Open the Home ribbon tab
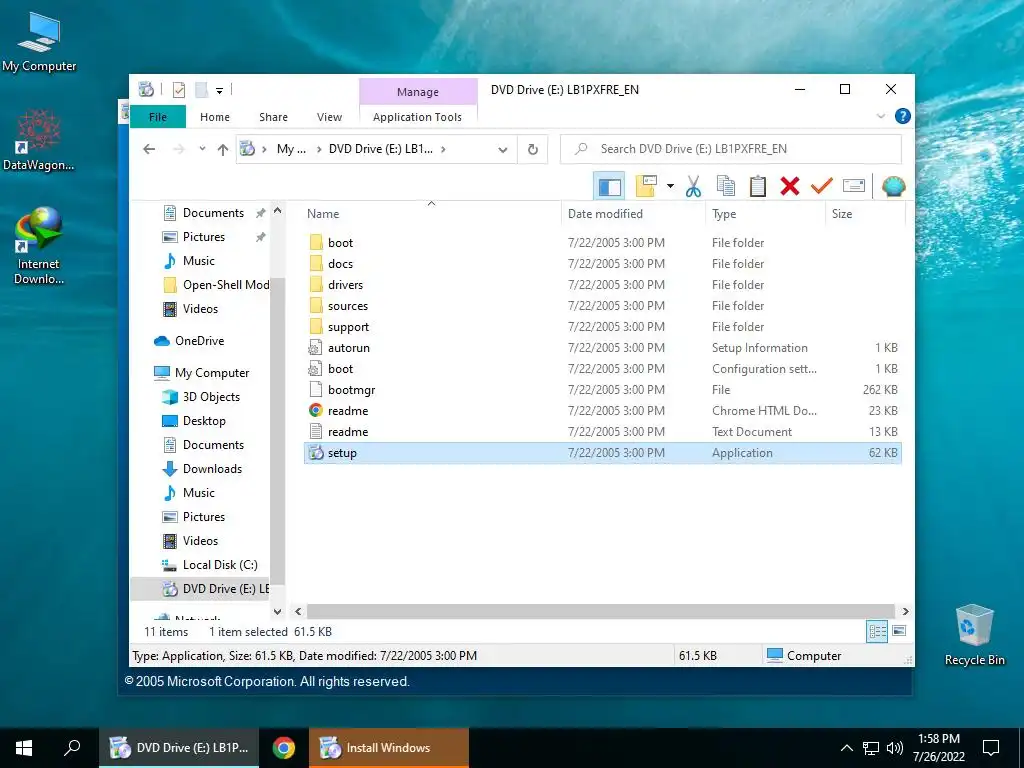The width and height of the screenshot is (1024, 768). [x=215, y=117]
